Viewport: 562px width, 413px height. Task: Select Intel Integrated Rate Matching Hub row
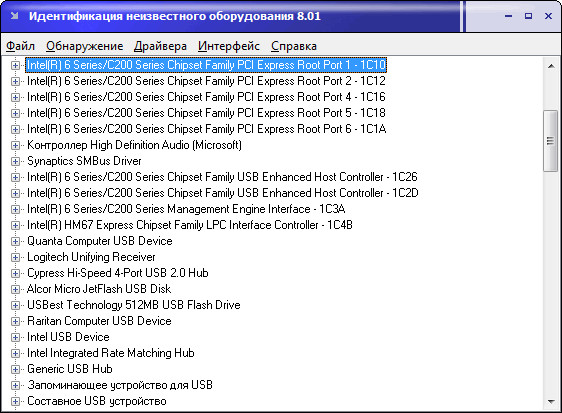point(111,353)
